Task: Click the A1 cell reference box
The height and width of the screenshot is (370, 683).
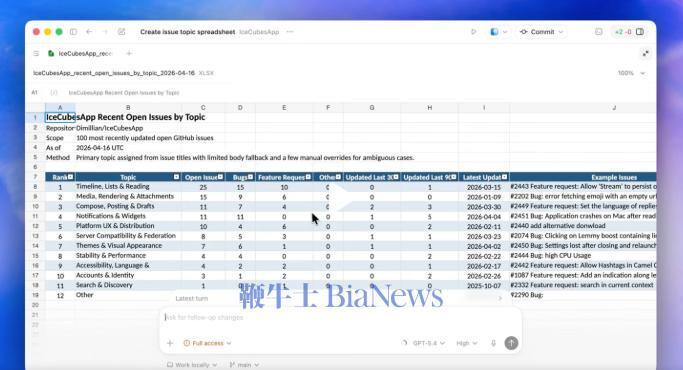Action: [34, 92]
